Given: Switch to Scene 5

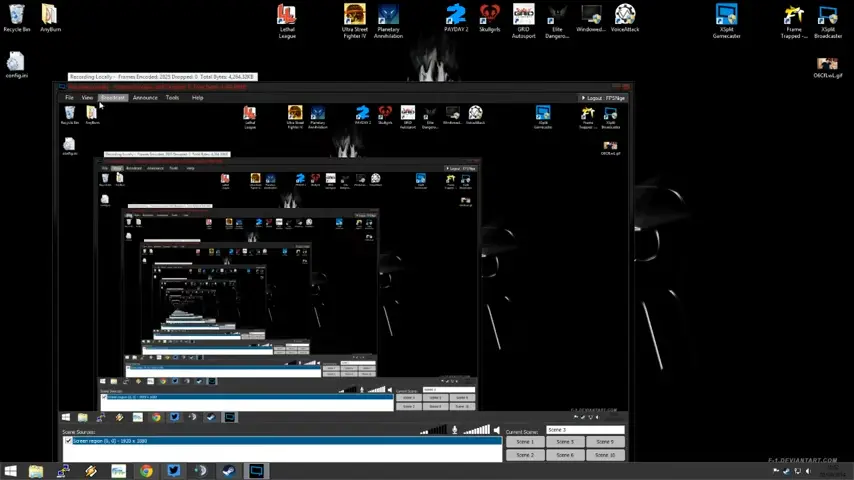Looking at the screenshot, I should point(565,442).
